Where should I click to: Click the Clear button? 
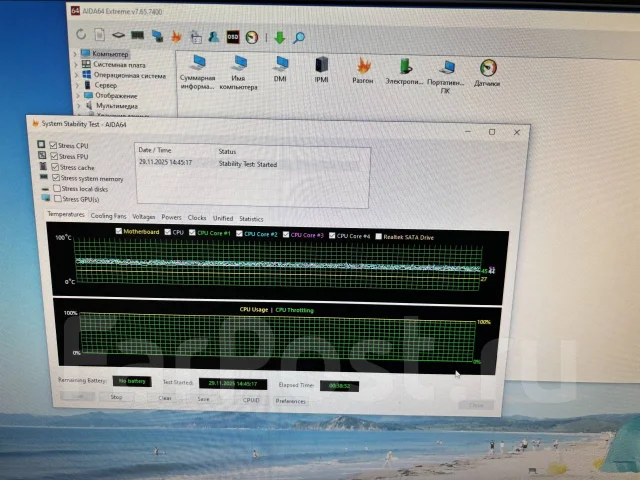pos(165,398)
